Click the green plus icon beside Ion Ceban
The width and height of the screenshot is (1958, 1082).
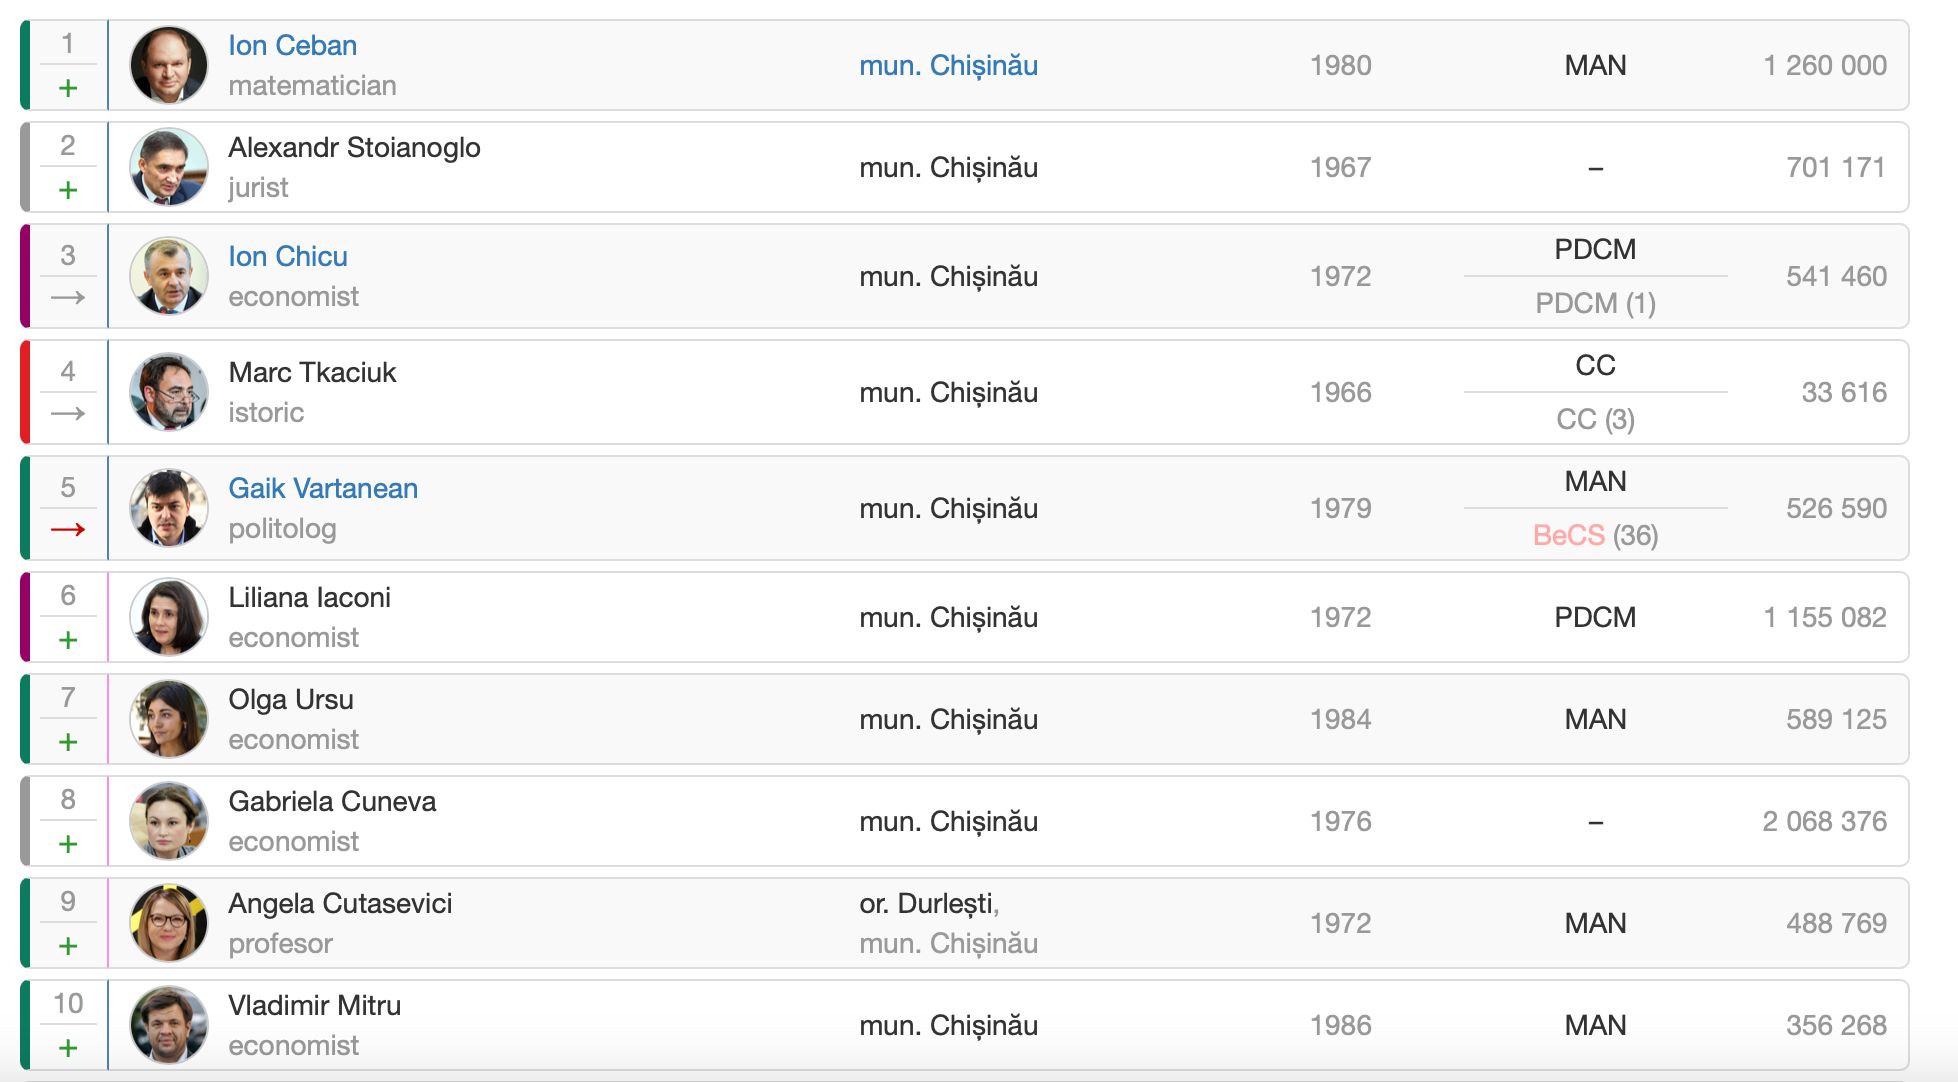pyautogui.click(x=68, y=88)
